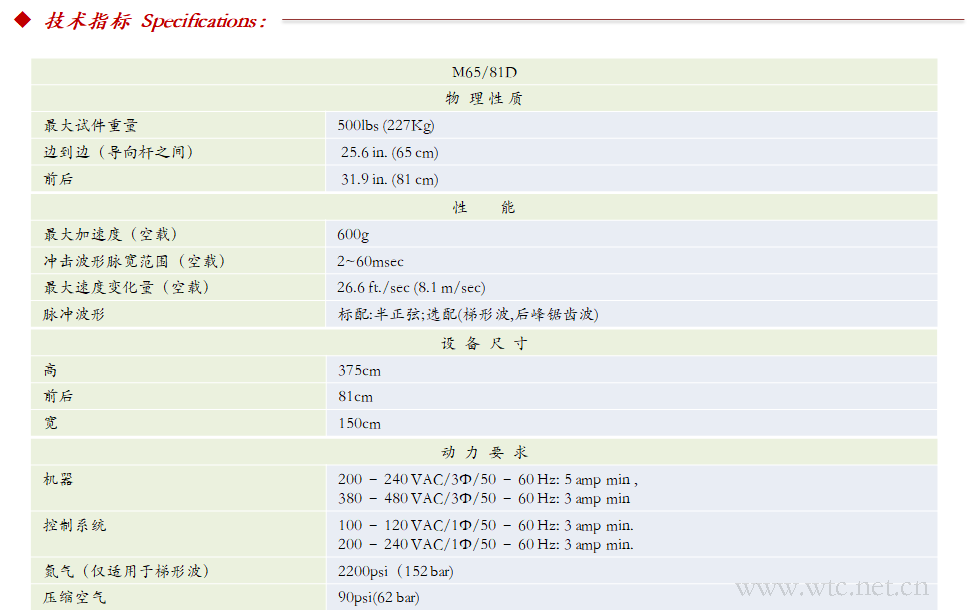This screenshot has width=969, height=616.
Task: Select the 最大试件重量 row label
Action: point(91,125)
